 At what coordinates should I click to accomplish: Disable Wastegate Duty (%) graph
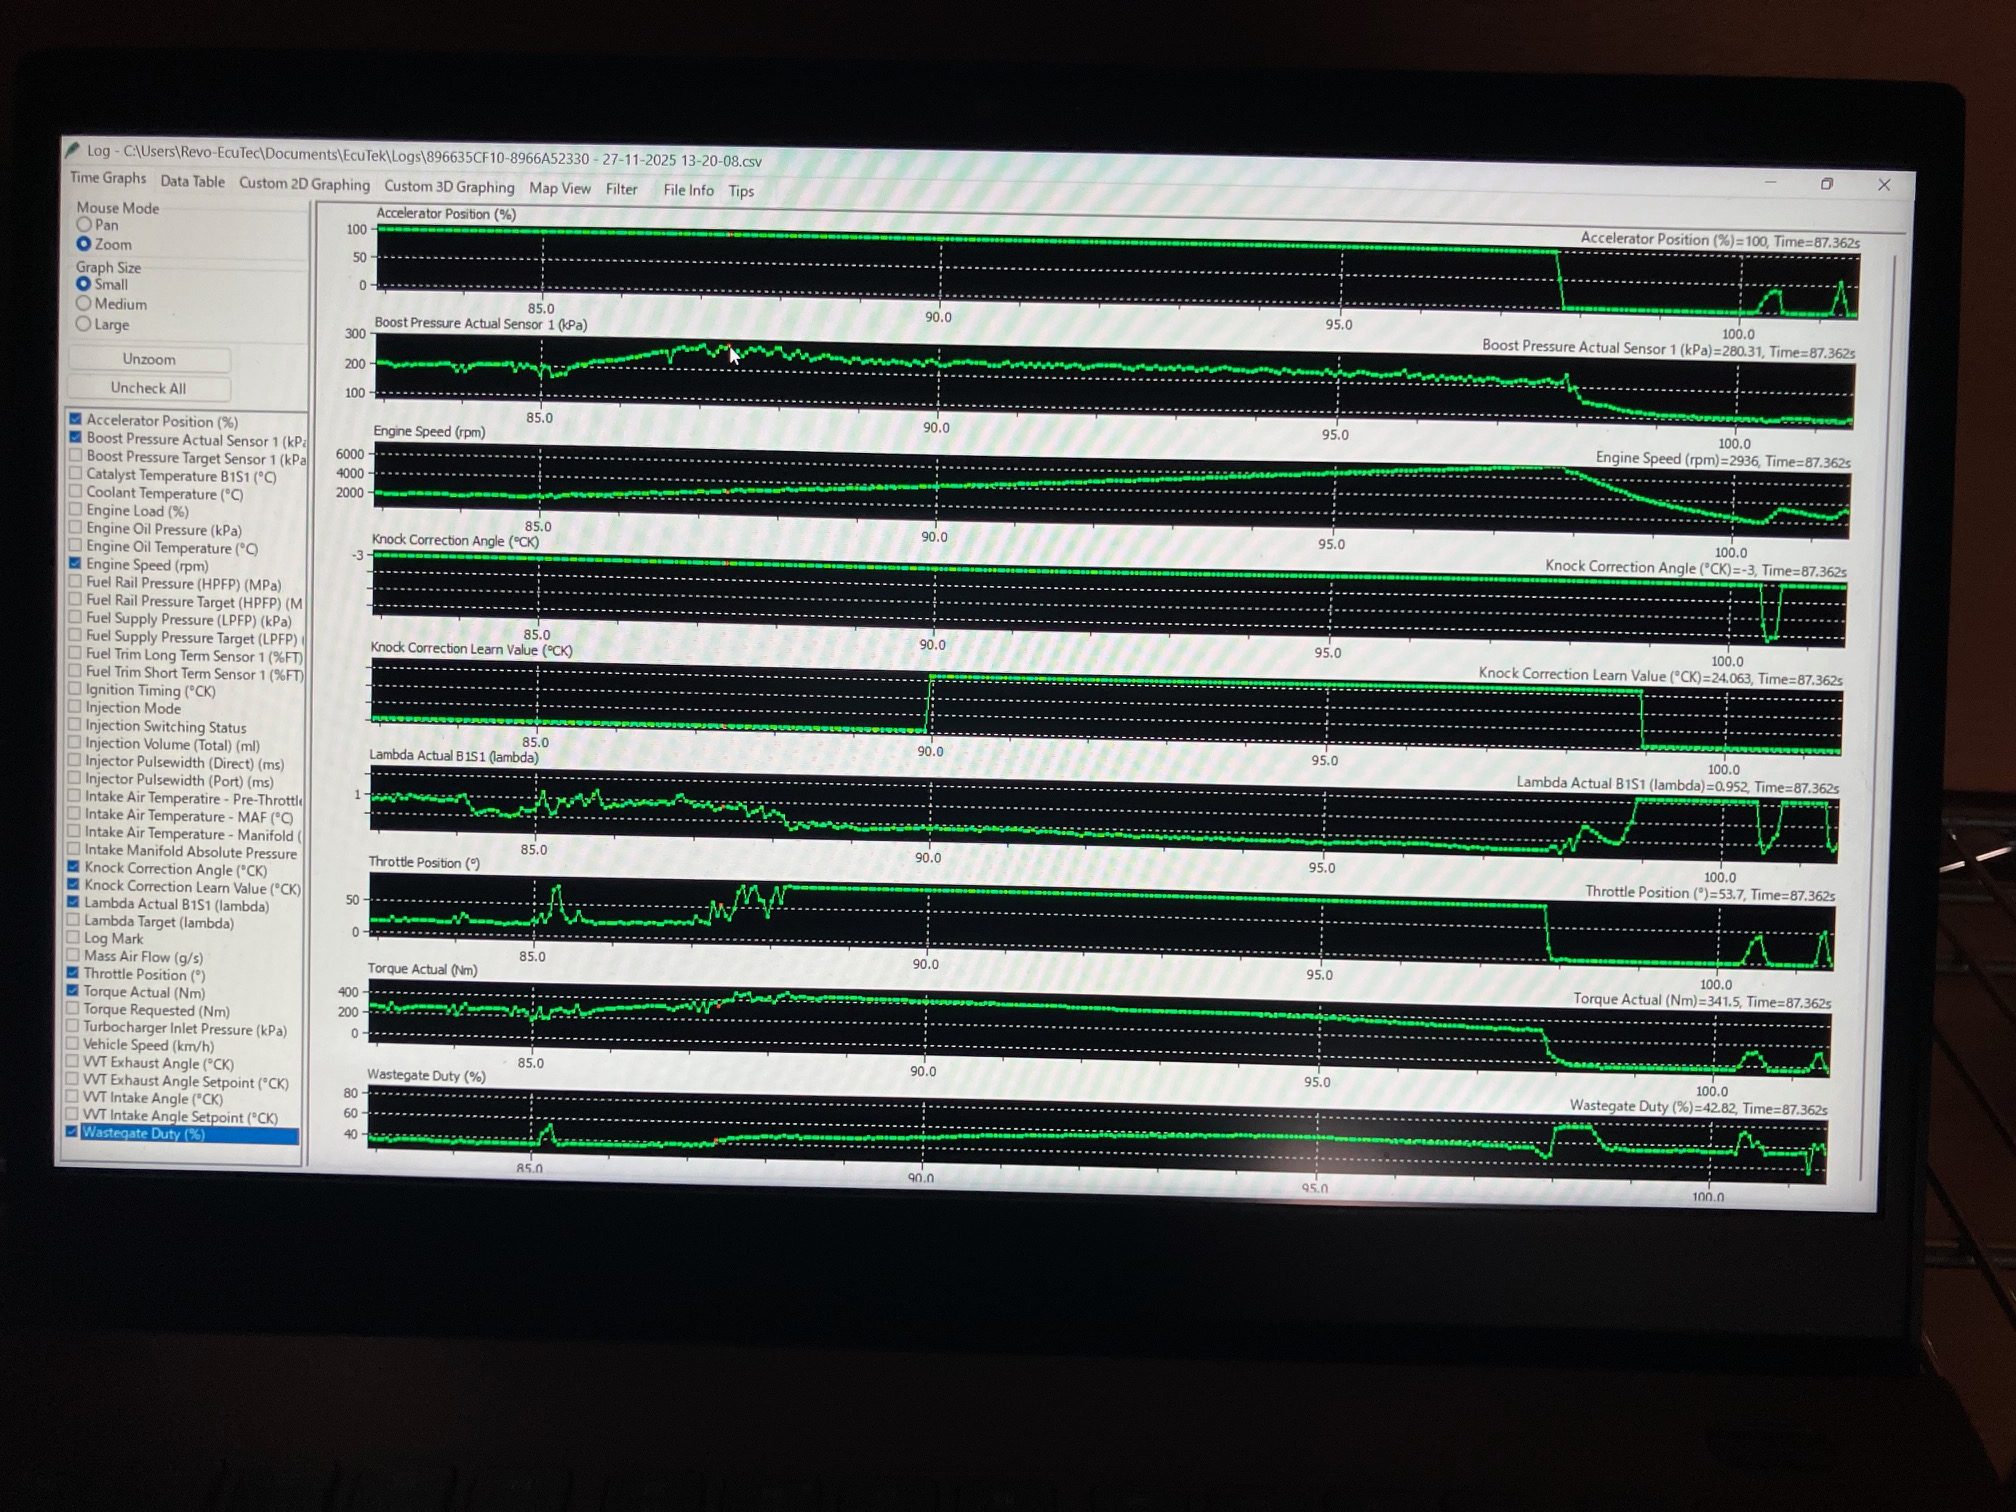coord(72,1132)
